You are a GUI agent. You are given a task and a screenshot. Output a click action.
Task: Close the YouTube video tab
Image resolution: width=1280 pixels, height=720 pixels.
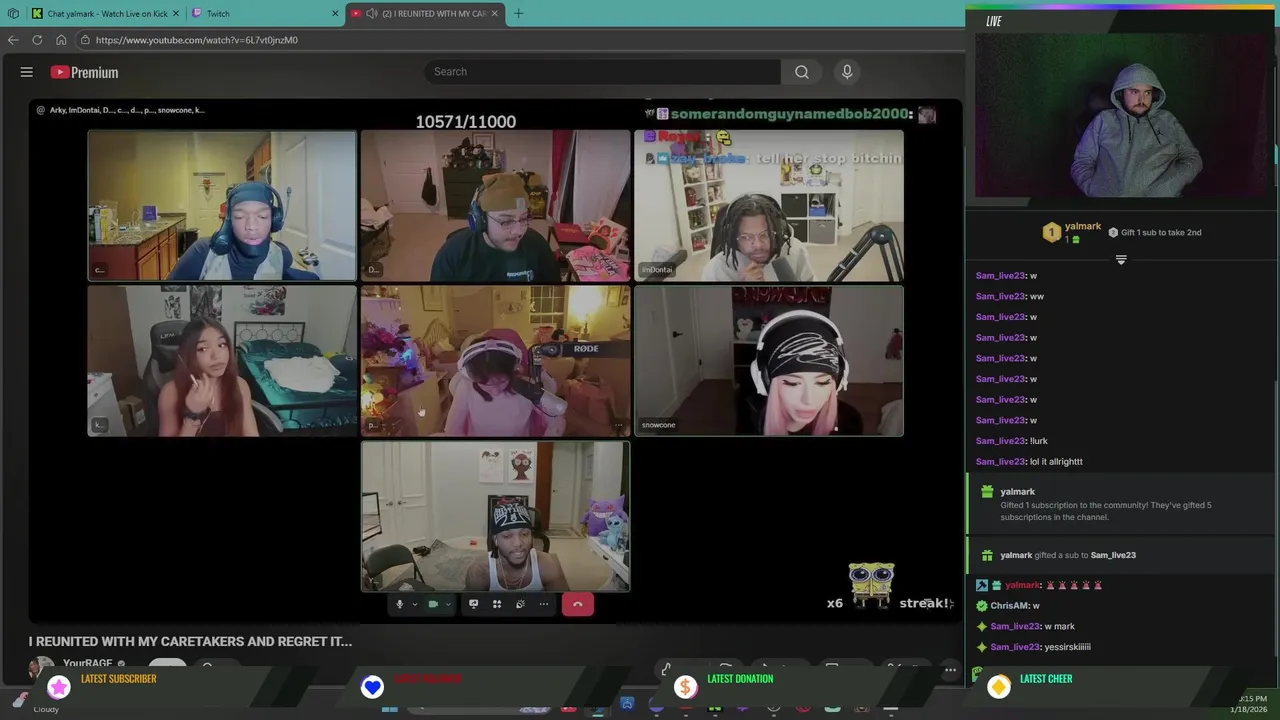click(x=494, y=13)
